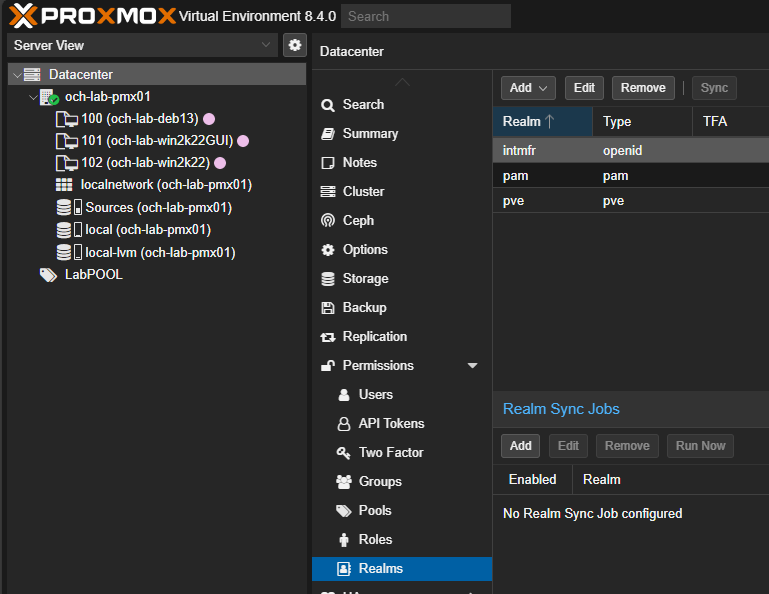Remove the selected intmfr realm

[x=643, y=88]
